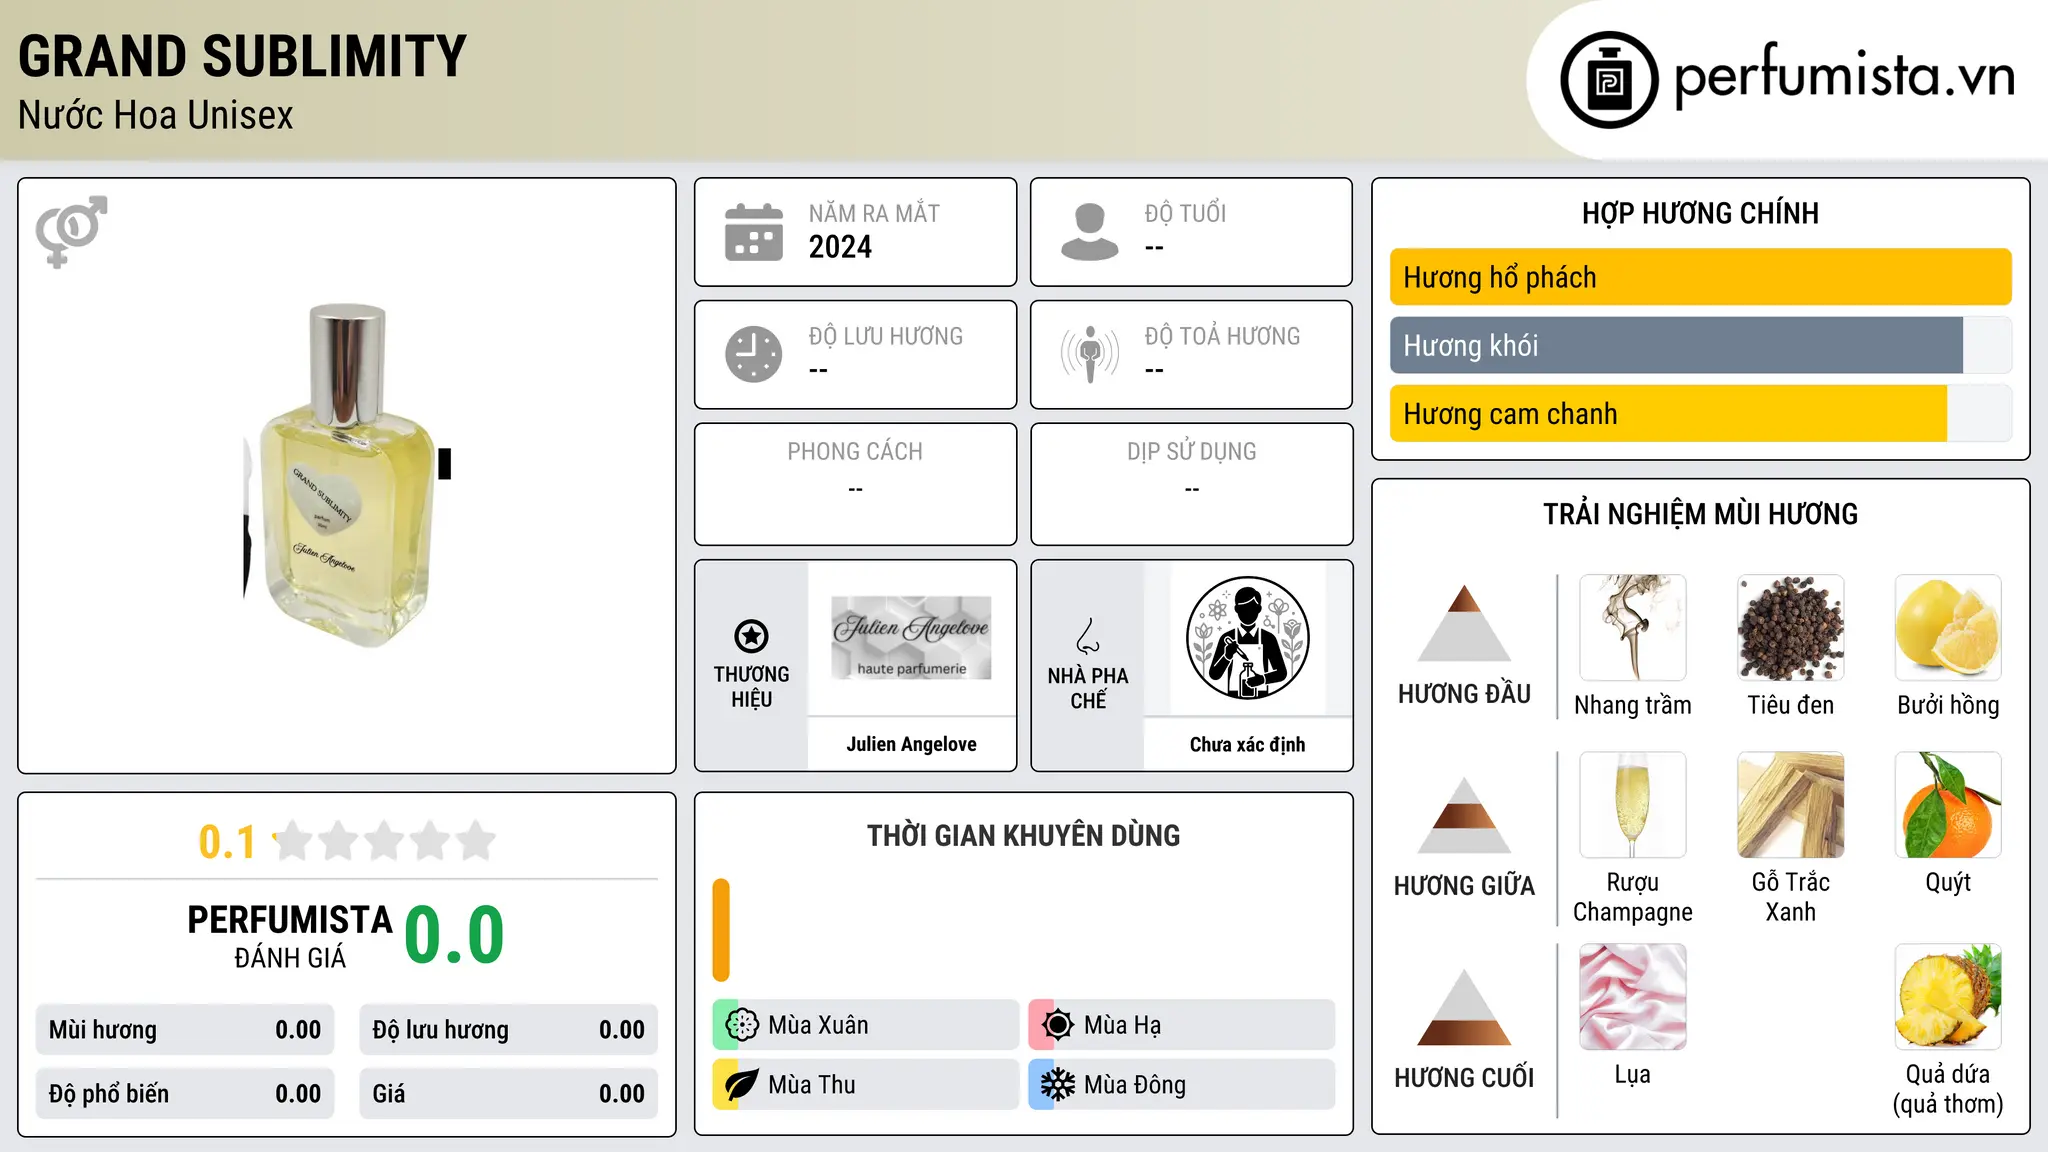
Task: Click the HƯƠNG GIỮA label
Action: pyautogui.click(x=1464, y=886)
